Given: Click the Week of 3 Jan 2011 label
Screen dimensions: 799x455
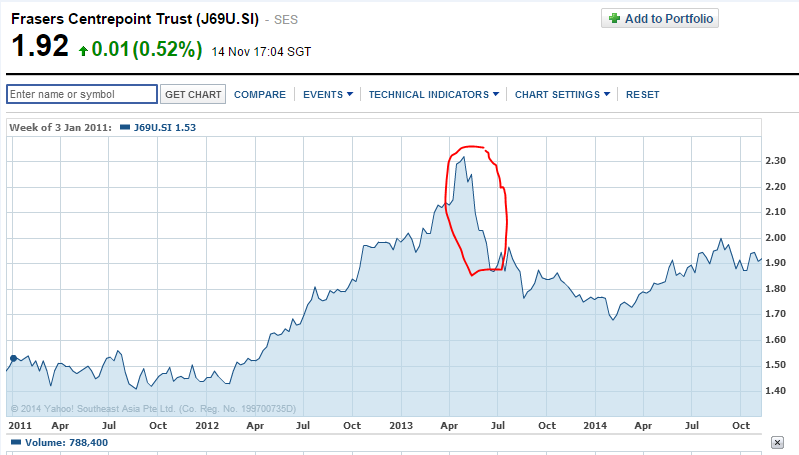Looking at the screenshot, I should coord(60,127).
